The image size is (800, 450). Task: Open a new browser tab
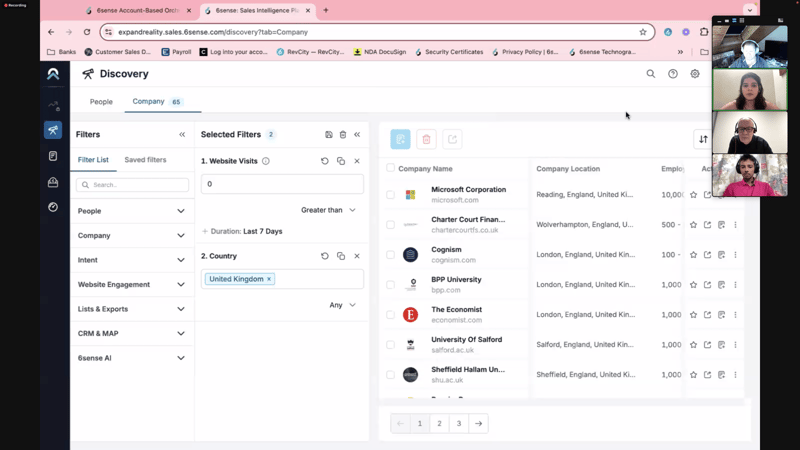coord(326,10)
